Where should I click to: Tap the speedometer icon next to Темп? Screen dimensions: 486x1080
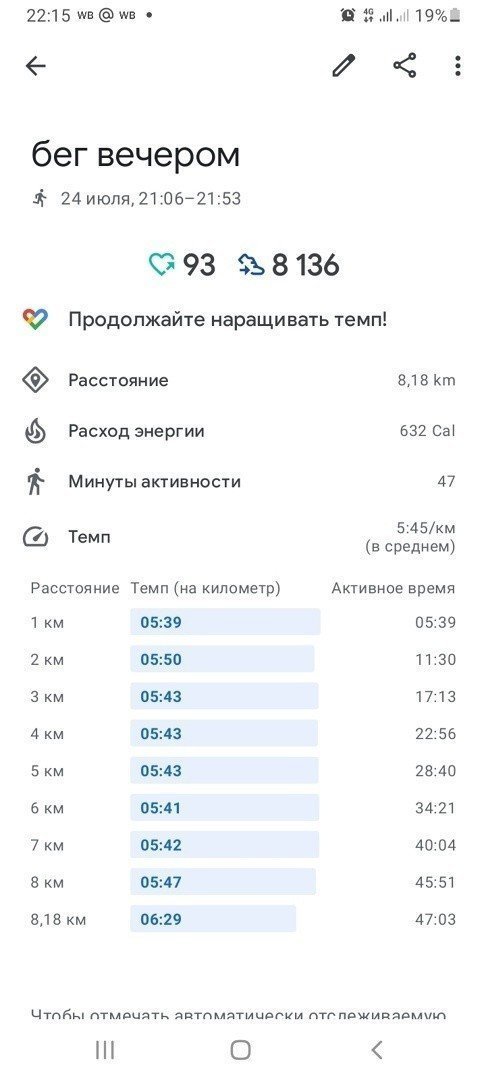coord(35,537)
